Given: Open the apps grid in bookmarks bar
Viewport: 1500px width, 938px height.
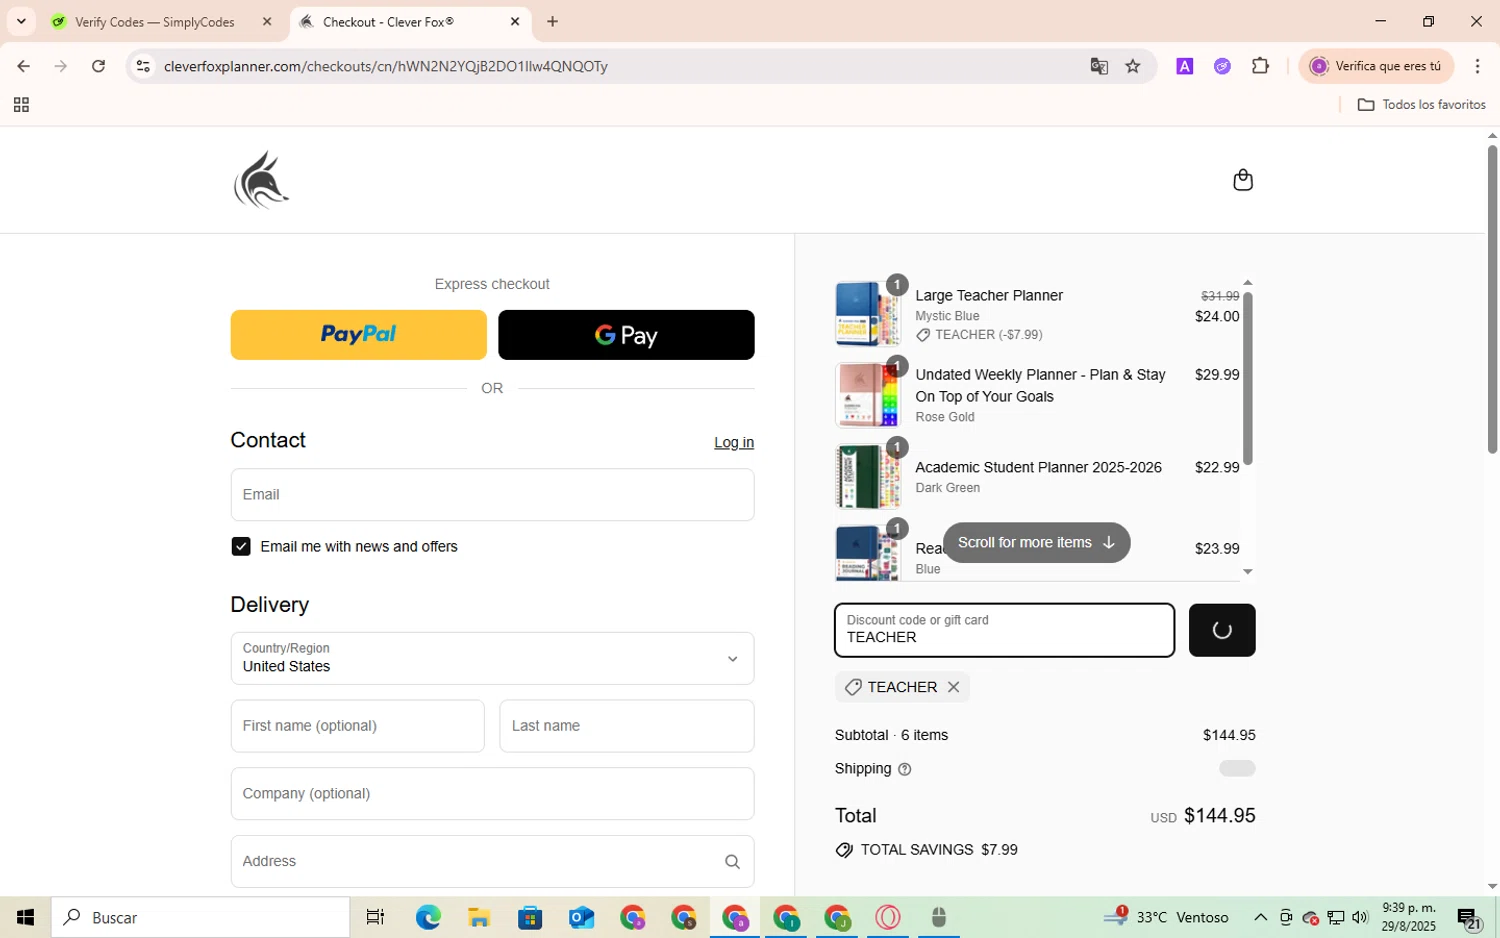Looking at the screenshot, I should pos(21,105).
